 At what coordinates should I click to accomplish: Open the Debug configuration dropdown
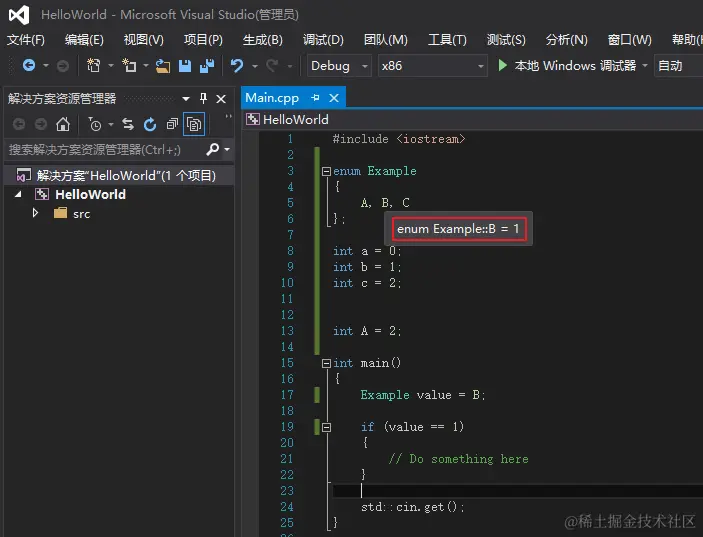coord(338,66)
